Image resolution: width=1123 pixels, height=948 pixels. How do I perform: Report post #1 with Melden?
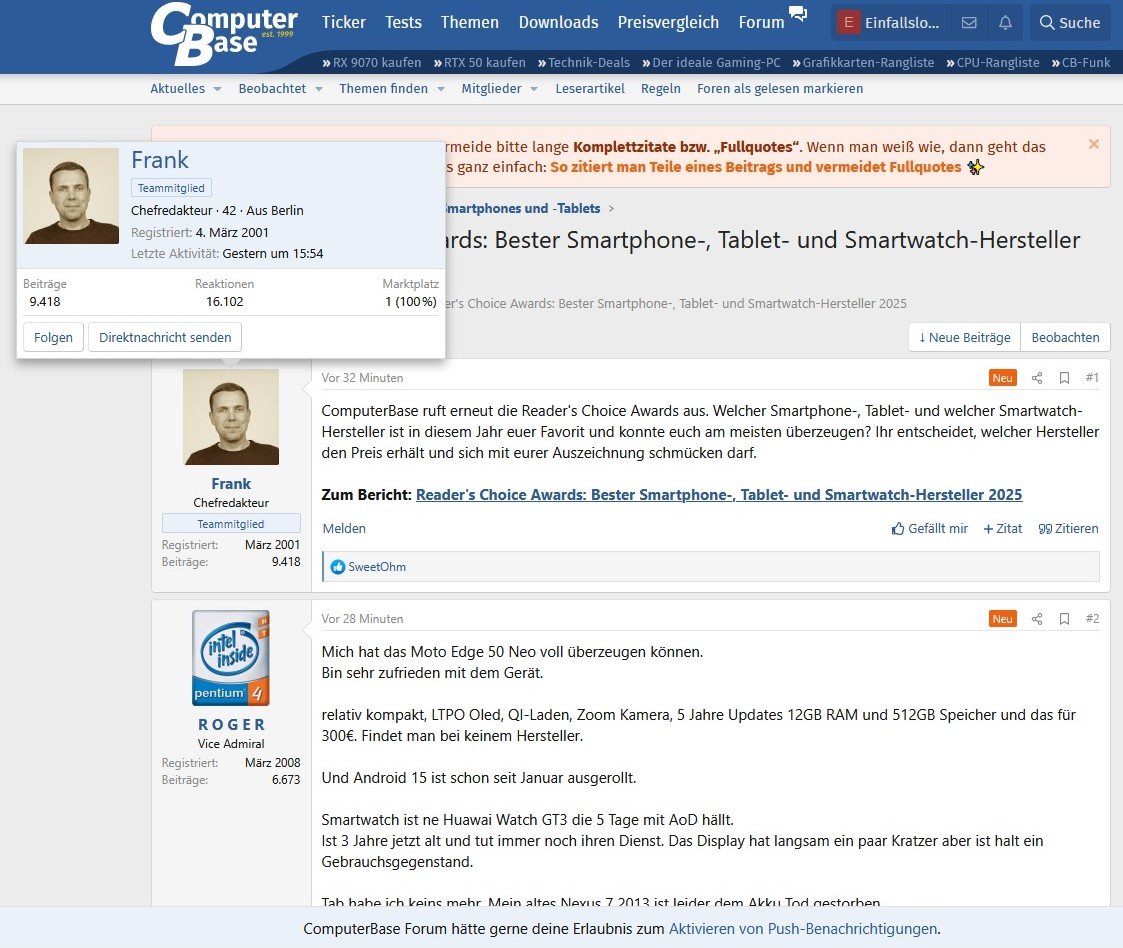click(344, 528)
